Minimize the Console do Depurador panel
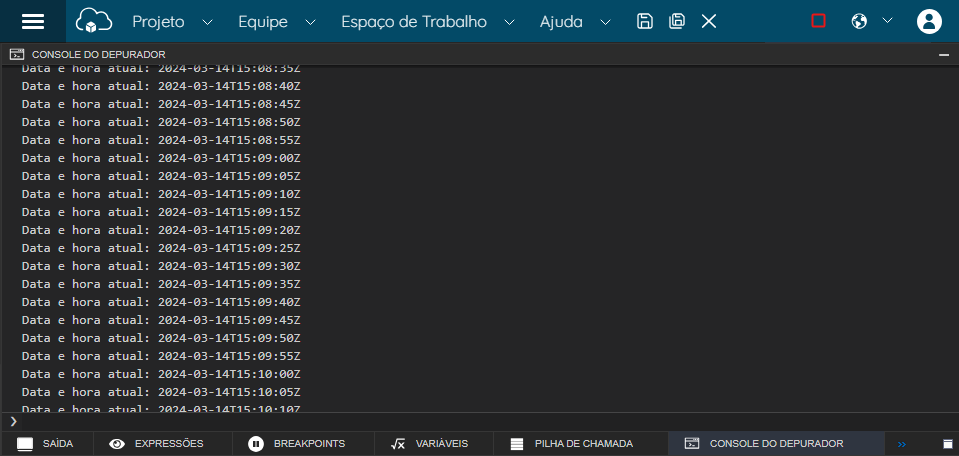 pyautogui.click(x=944, y=55)
